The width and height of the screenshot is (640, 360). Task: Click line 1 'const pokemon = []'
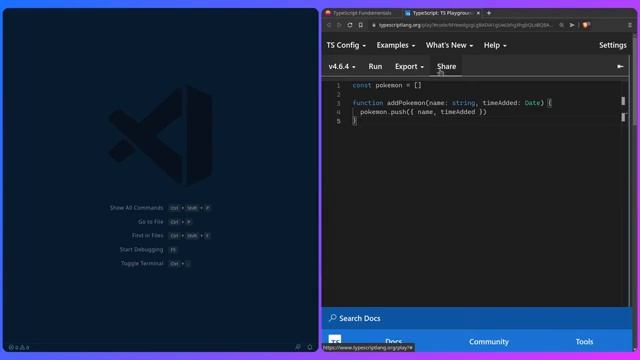(387, 85)
